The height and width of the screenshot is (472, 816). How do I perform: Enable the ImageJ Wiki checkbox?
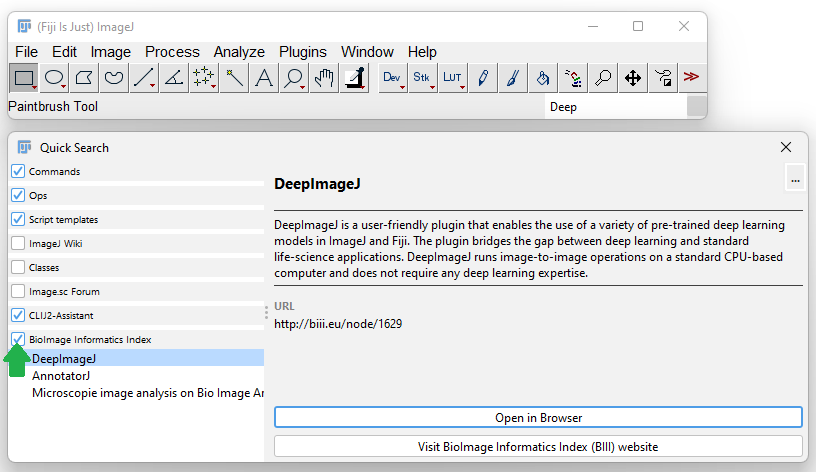pyautogui.click(x=18, y=243)
